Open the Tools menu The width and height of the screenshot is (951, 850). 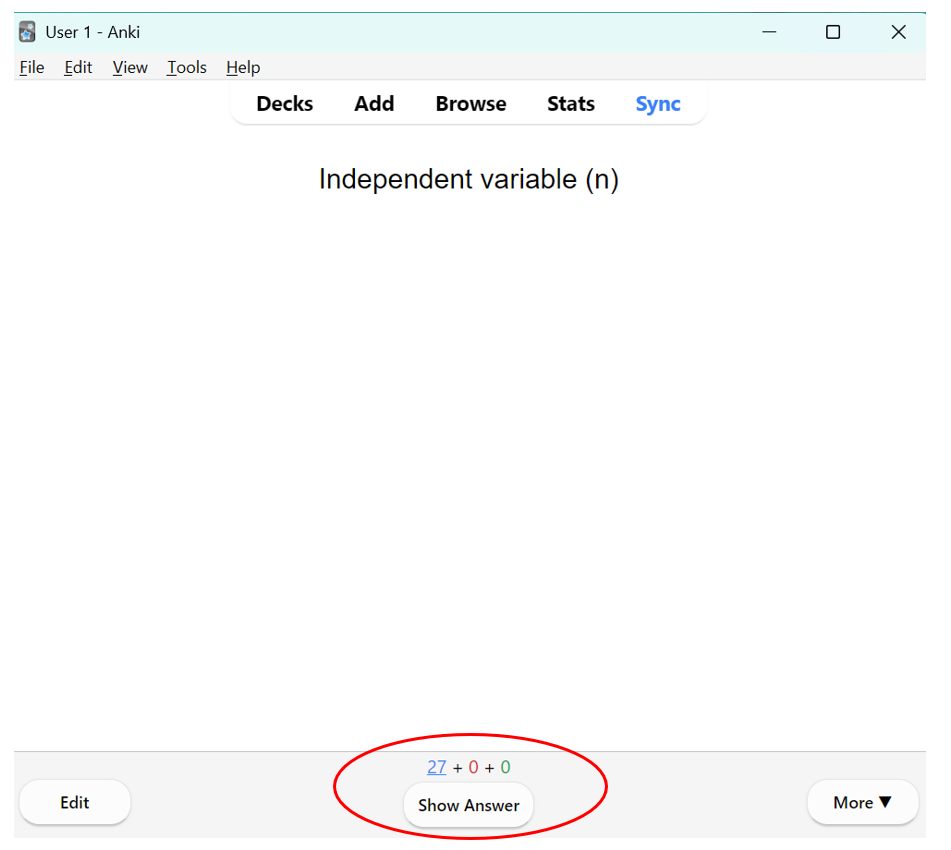click(187, 67)
